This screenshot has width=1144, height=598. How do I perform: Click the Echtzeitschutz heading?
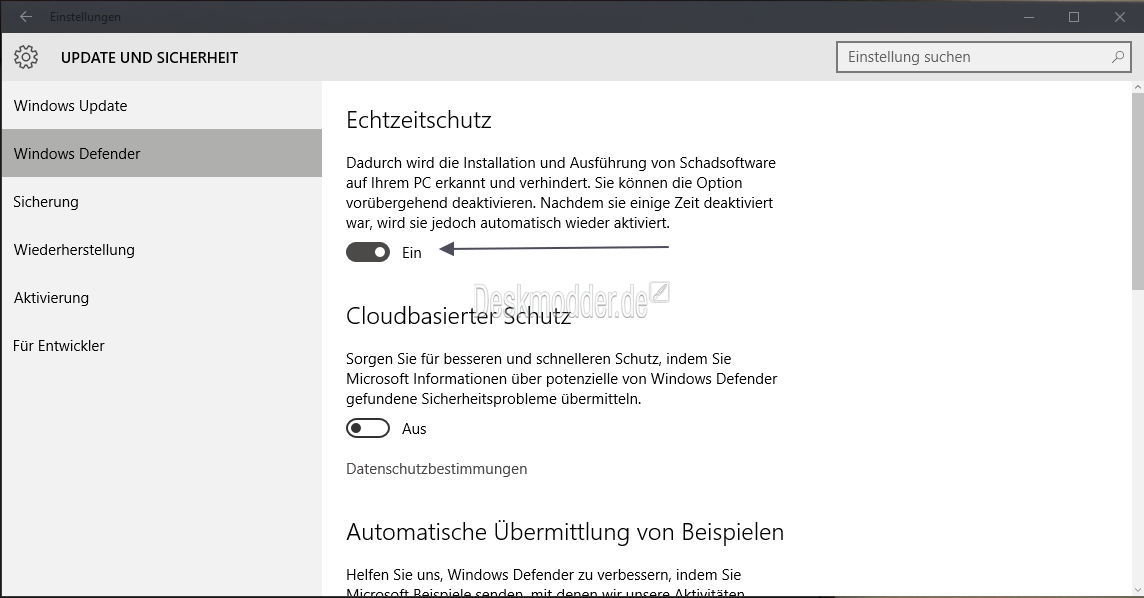click(x=419, y=120)
